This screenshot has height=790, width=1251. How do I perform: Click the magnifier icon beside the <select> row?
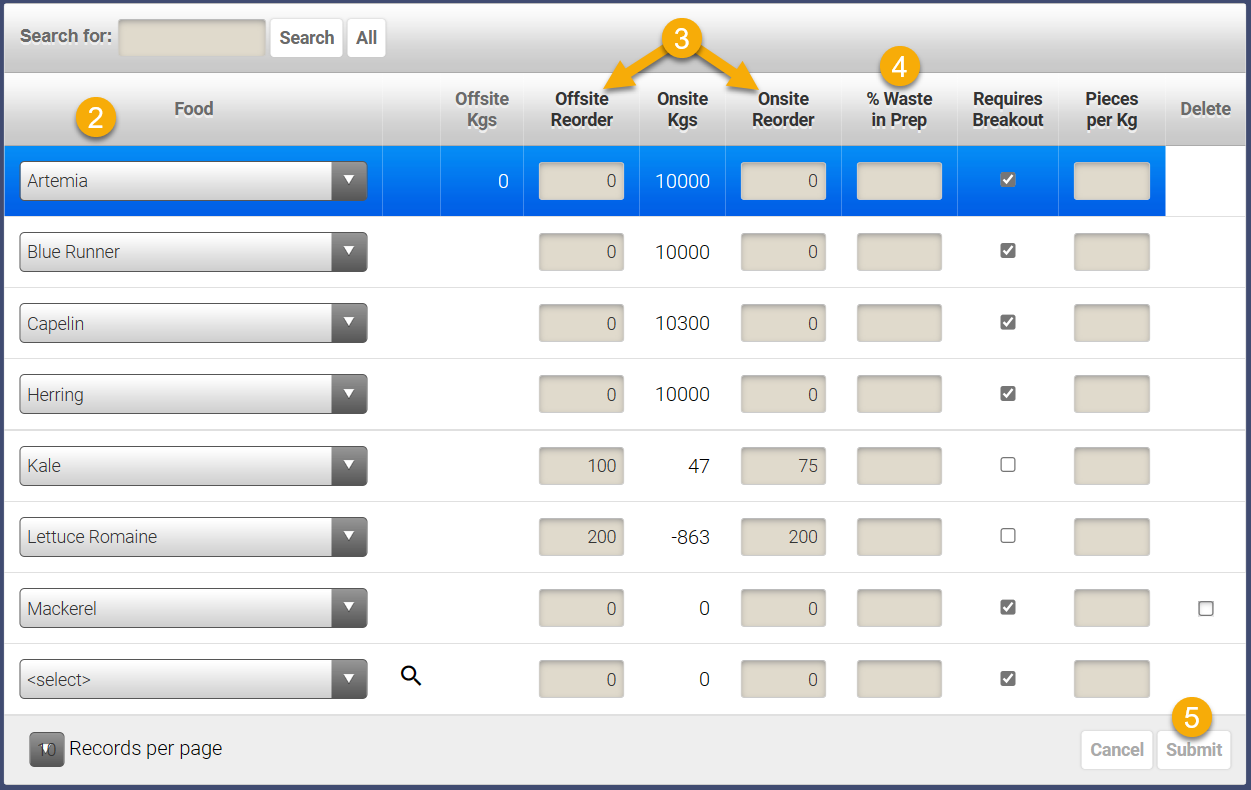[x=411, y=676]
